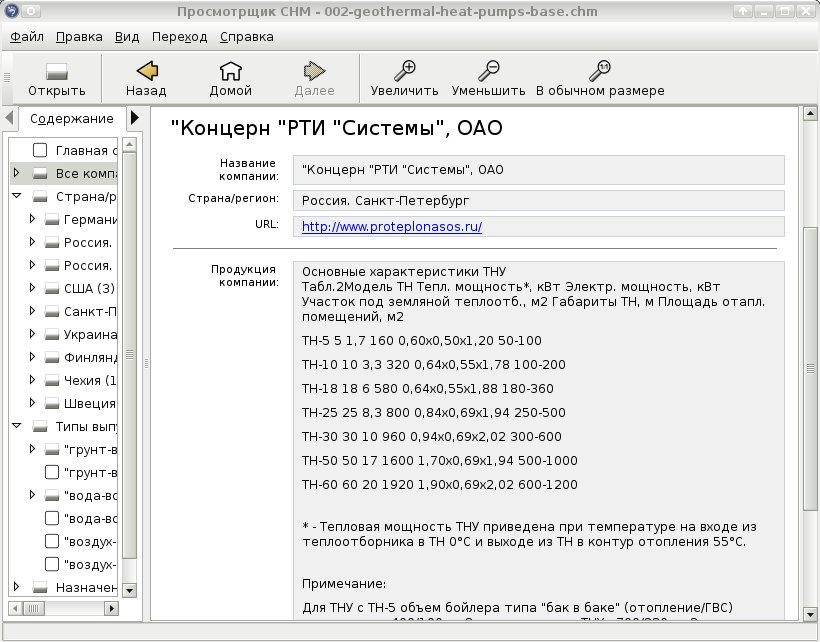Click the sidebar horizontal scroll-left arrow
Viewport: 820px width, 642px height.
click(15, 609)
